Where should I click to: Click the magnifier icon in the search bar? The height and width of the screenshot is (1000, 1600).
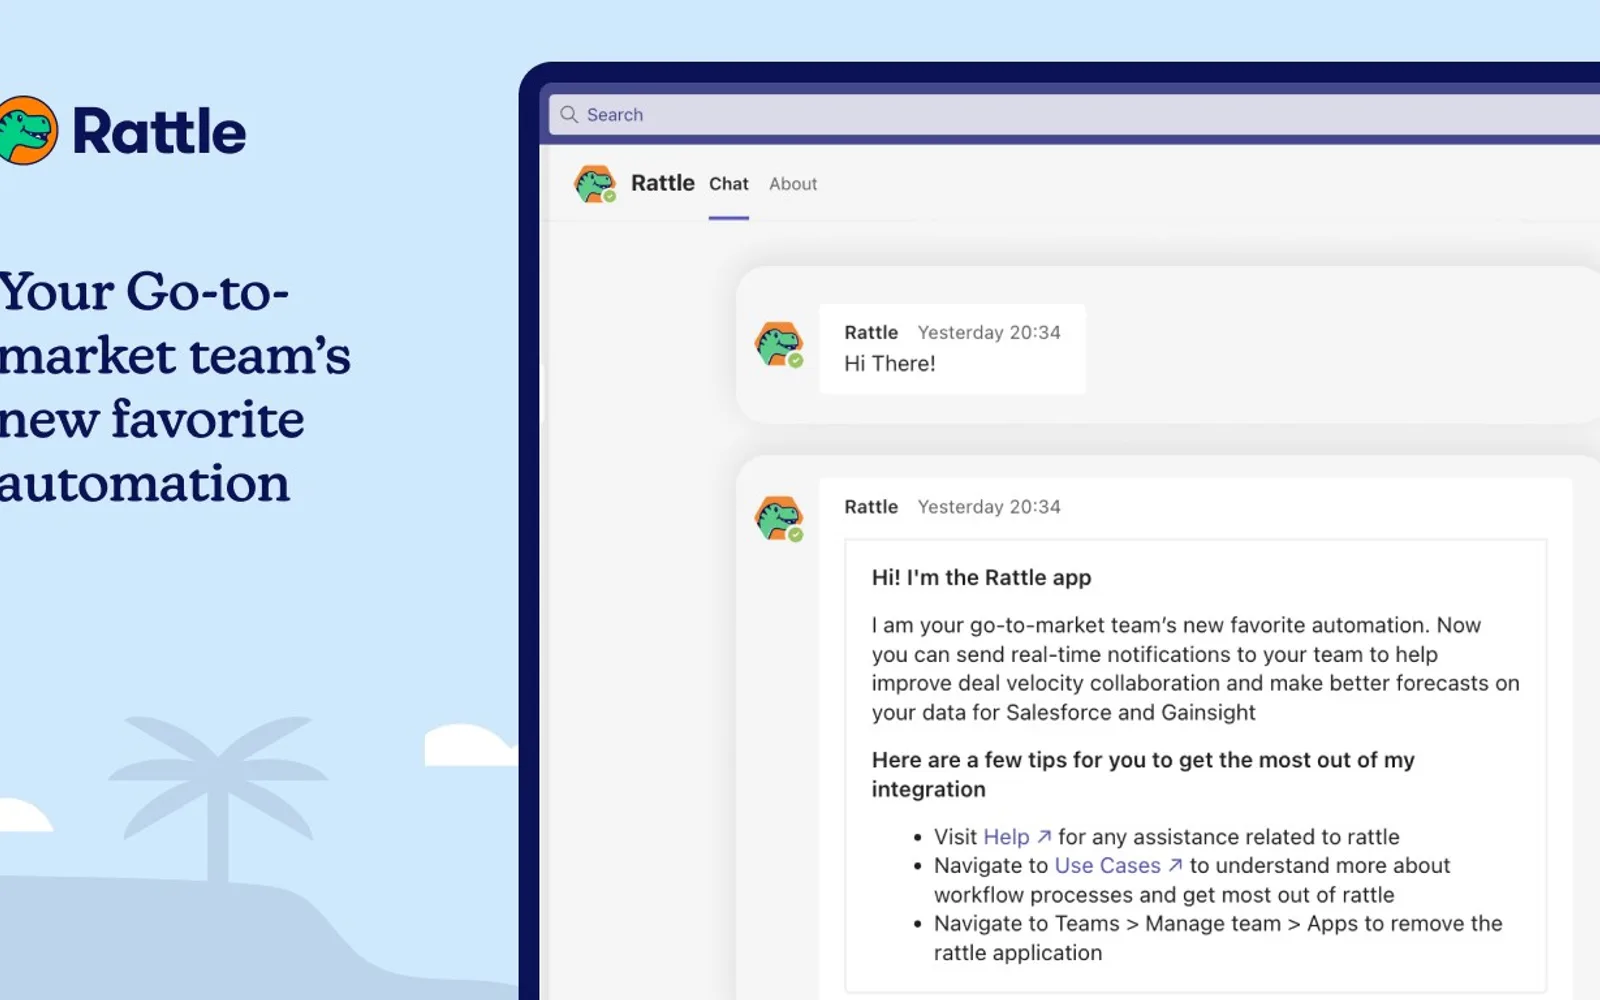(x=569, y=114)
